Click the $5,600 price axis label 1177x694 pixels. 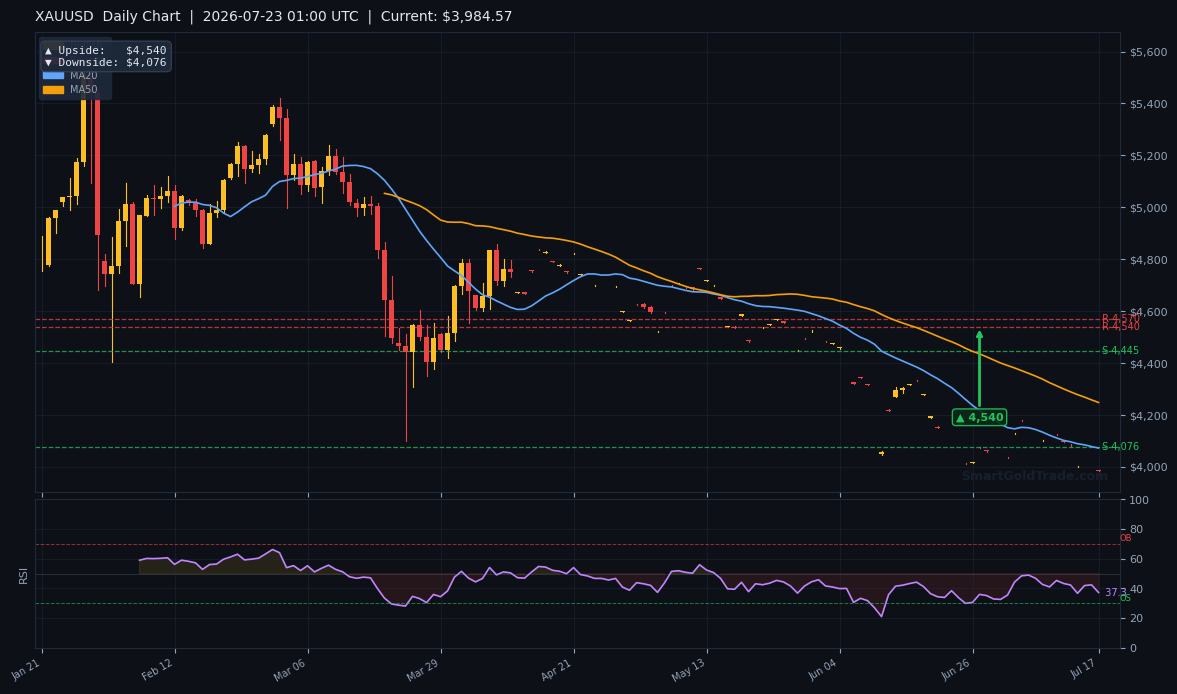tap(1148, 53)
